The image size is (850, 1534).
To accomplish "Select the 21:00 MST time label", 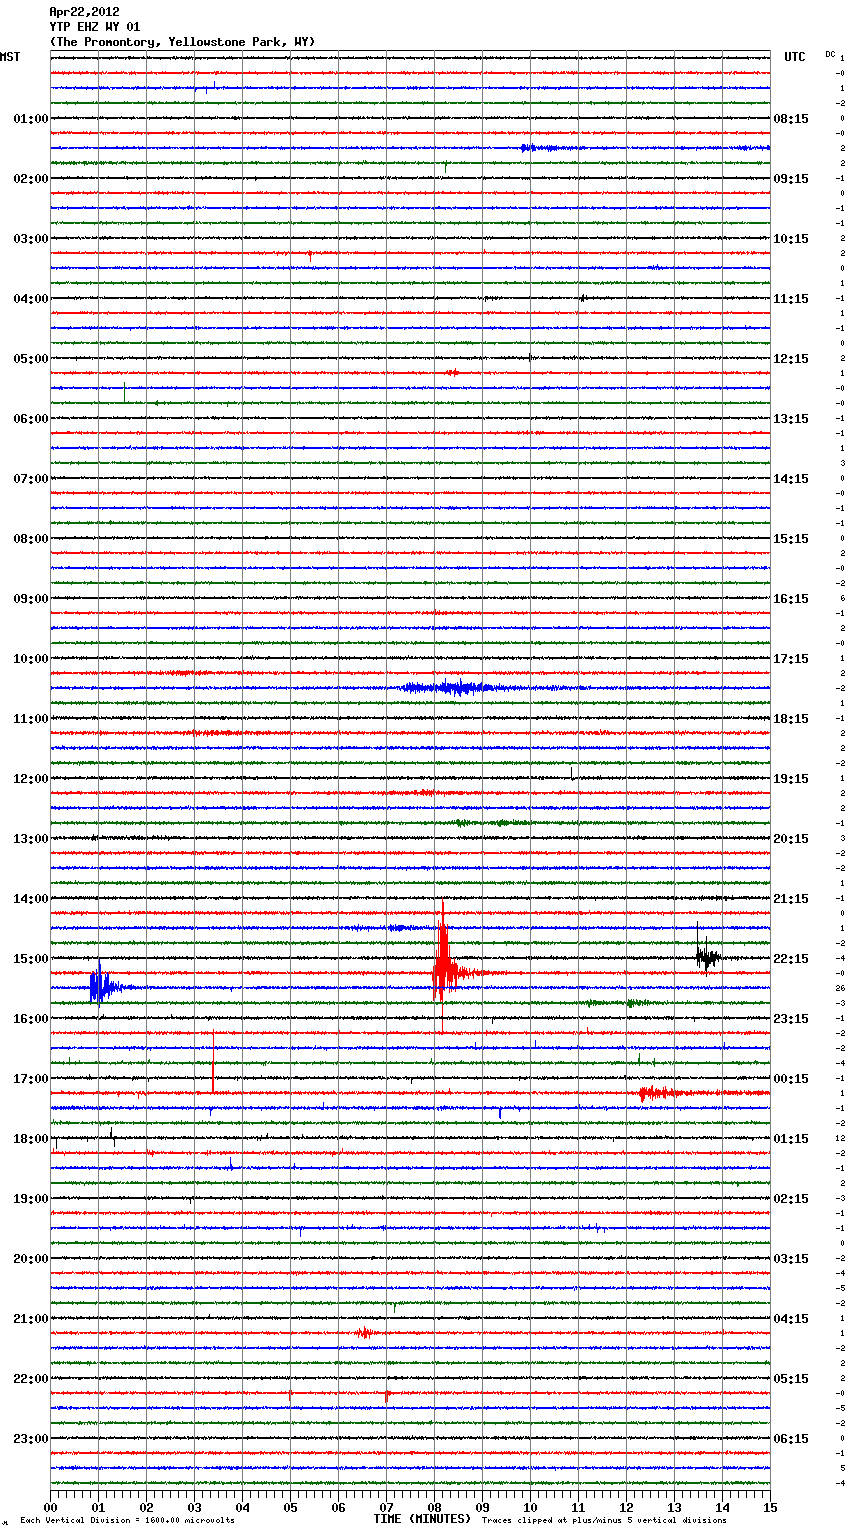I will point(30,1319).
